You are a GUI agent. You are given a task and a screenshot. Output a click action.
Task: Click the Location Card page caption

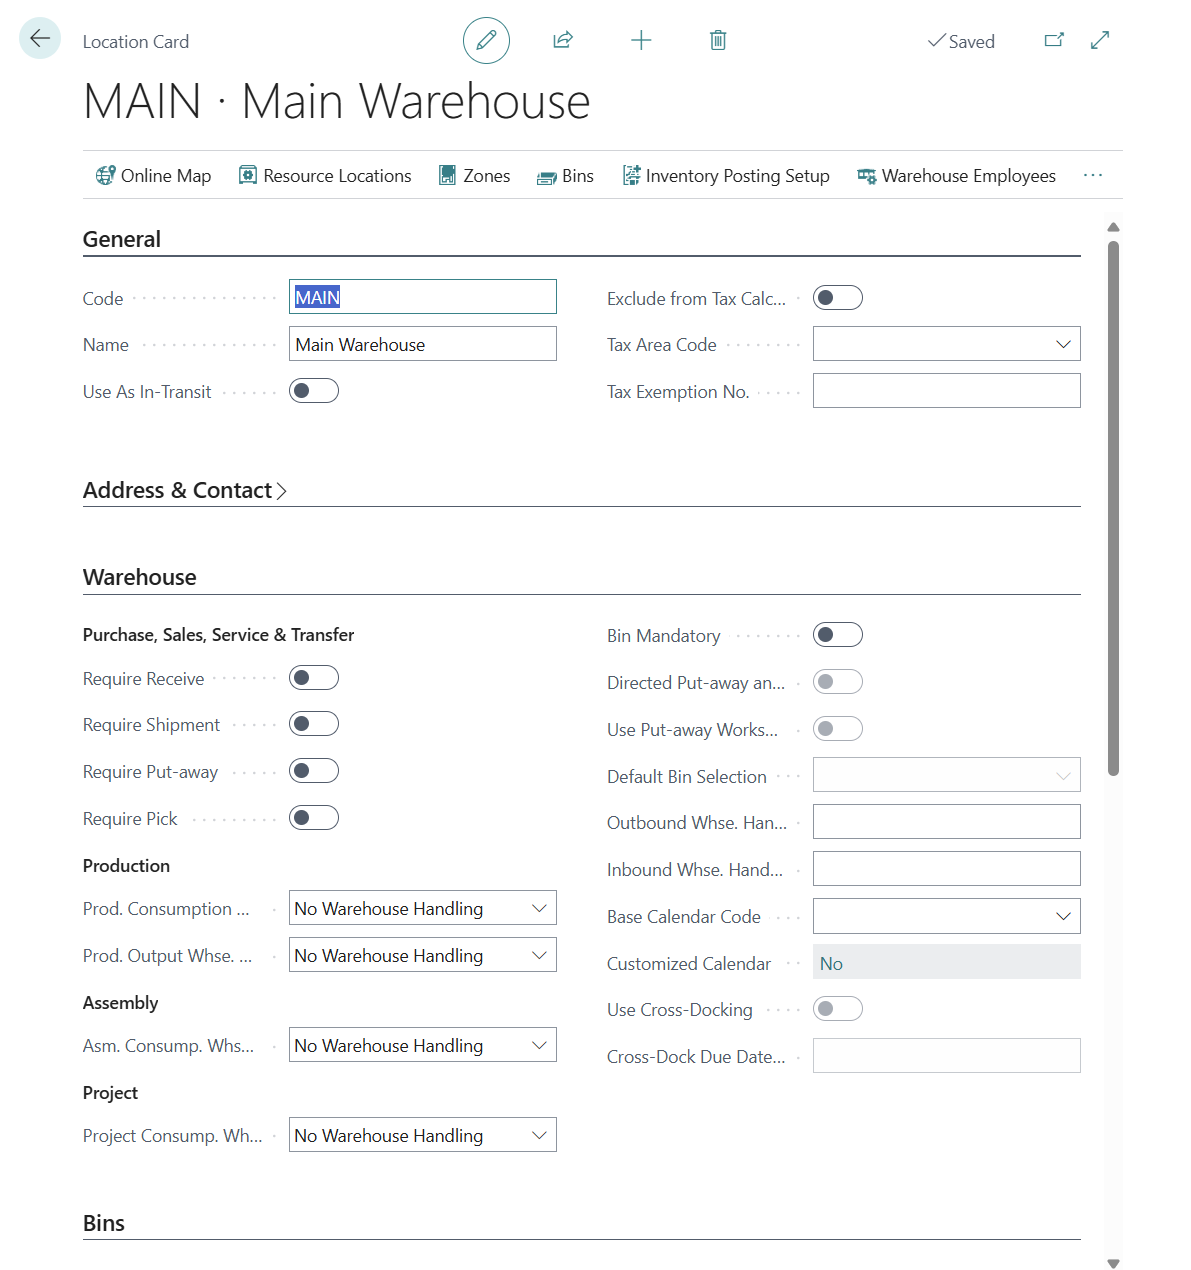136,41
